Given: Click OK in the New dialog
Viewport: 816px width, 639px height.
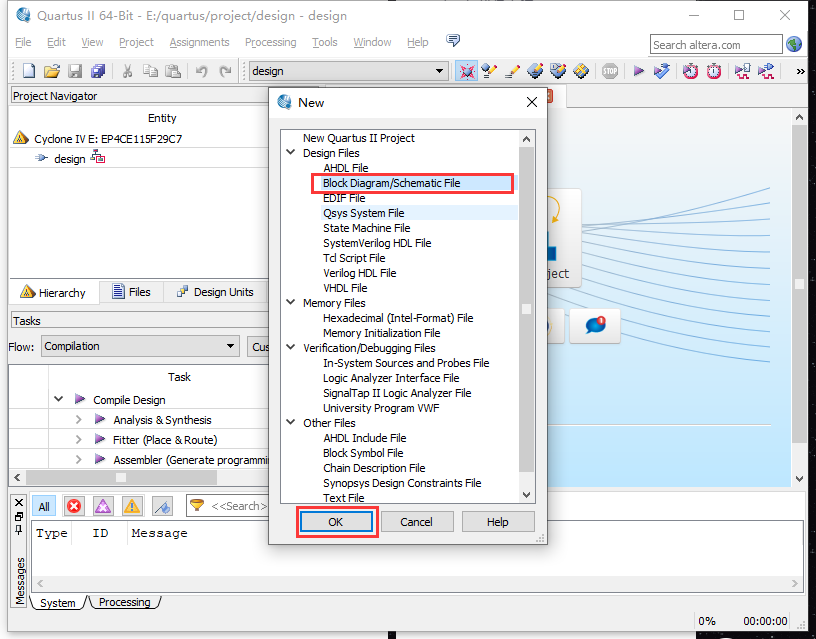Looking at the screenshot, I should [336, 522].
